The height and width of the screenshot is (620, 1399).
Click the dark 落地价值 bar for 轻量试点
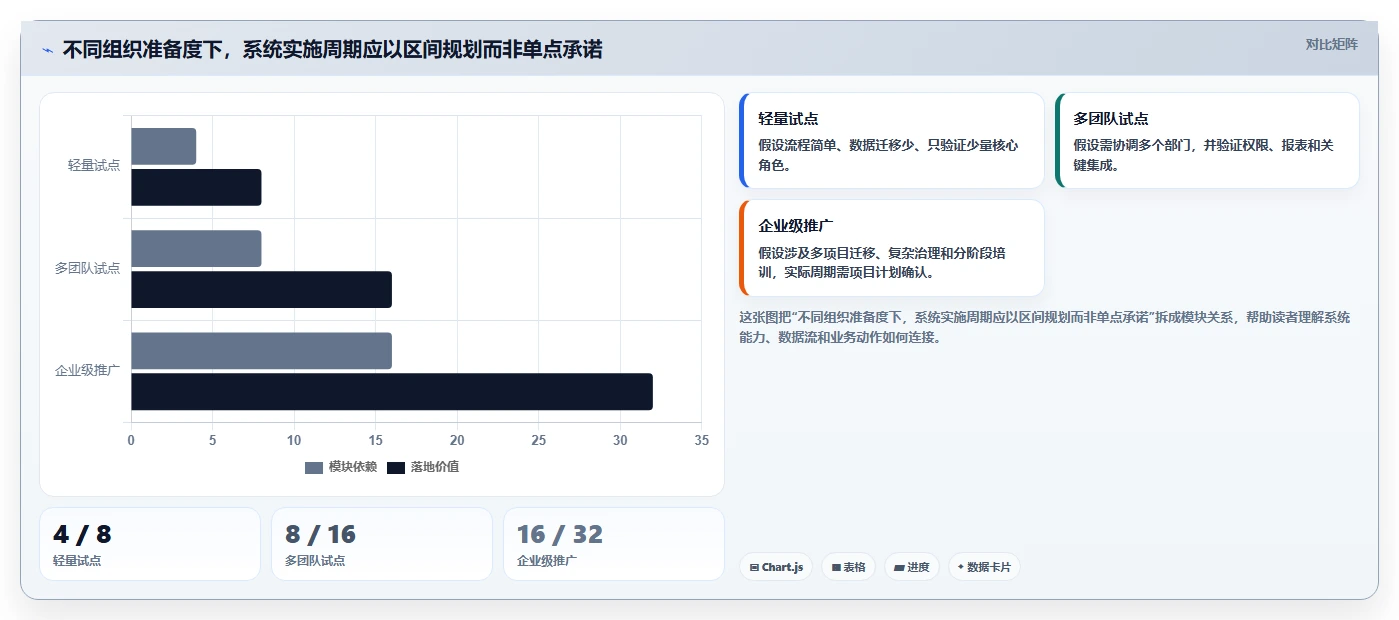click(x=196, y=187)
